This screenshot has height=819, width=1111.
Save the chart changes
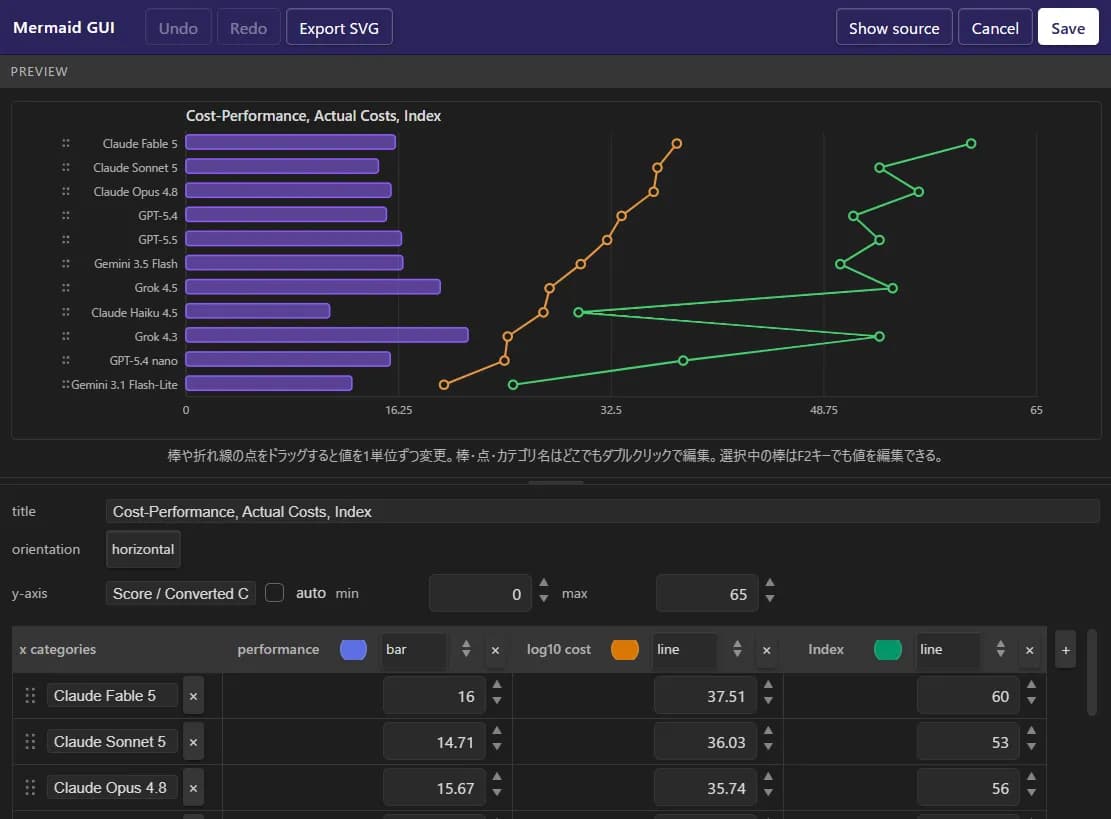click(x=1068, y=28)
